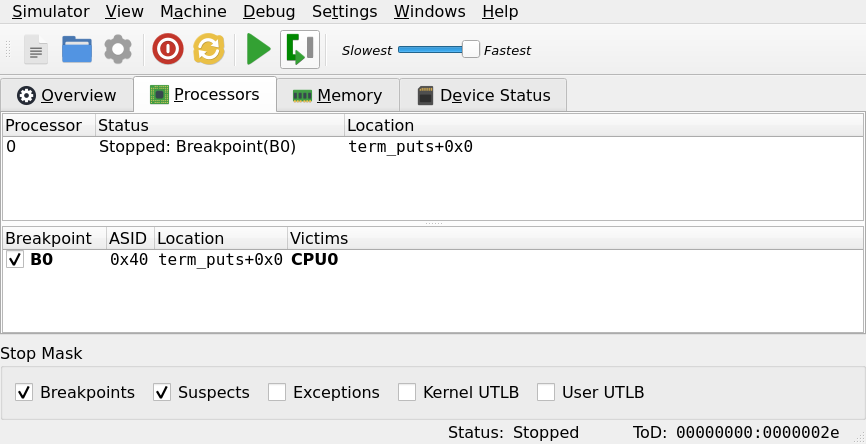Enable the Exceptions stop mask checkbox
866x444 pixels.
coord(277,393)
